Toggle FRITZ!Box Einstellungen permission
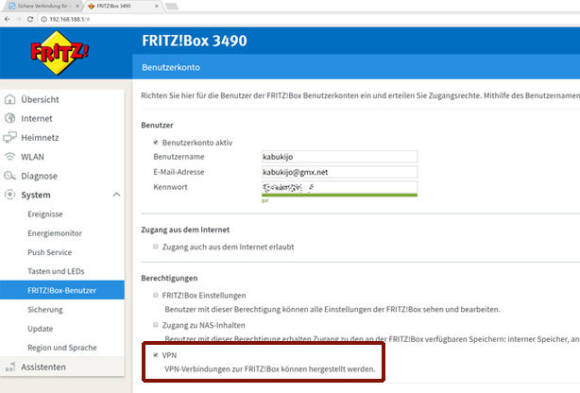The image size is (580, 393). point(156,295)
